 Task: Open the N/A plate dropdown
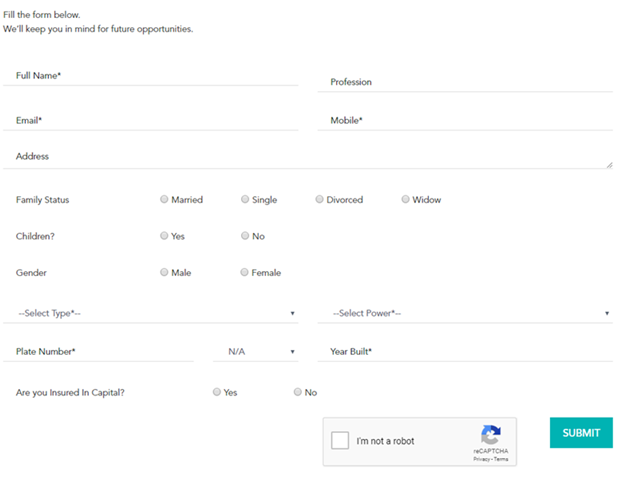(x=256, y=352)
